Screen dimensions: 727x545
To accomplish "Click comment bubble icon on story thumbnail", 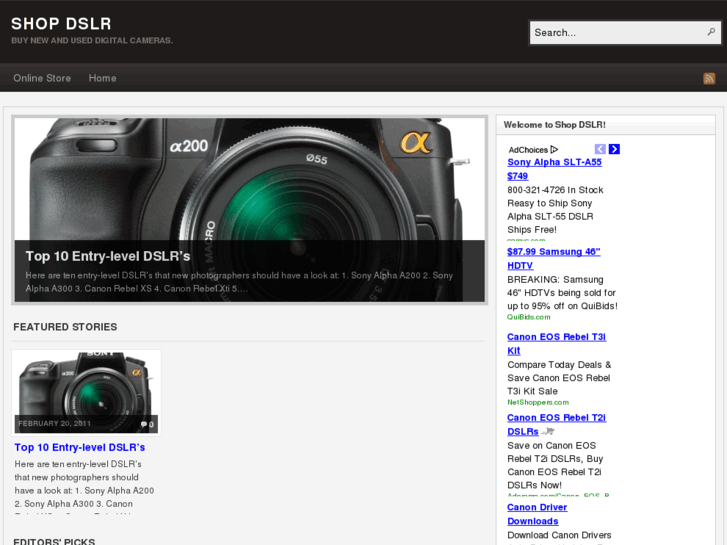I will [x=144, y=424].
